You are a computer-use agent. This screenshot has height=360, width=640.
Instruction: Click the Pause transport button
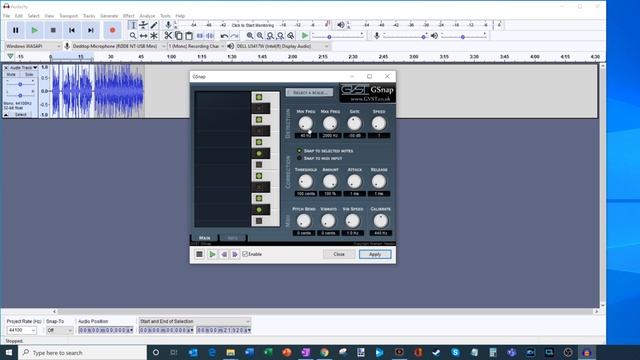(16, 30)
